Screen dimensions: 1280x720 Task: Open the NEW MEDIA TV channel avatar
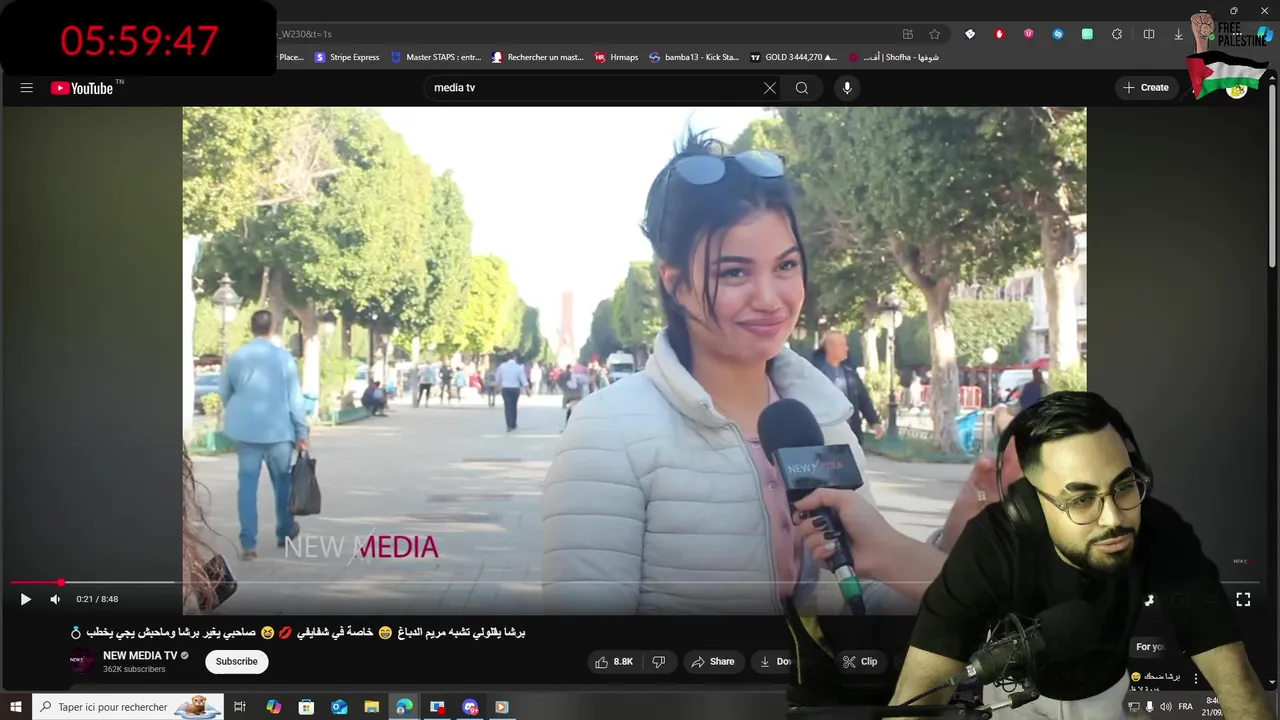click(82, 661)
